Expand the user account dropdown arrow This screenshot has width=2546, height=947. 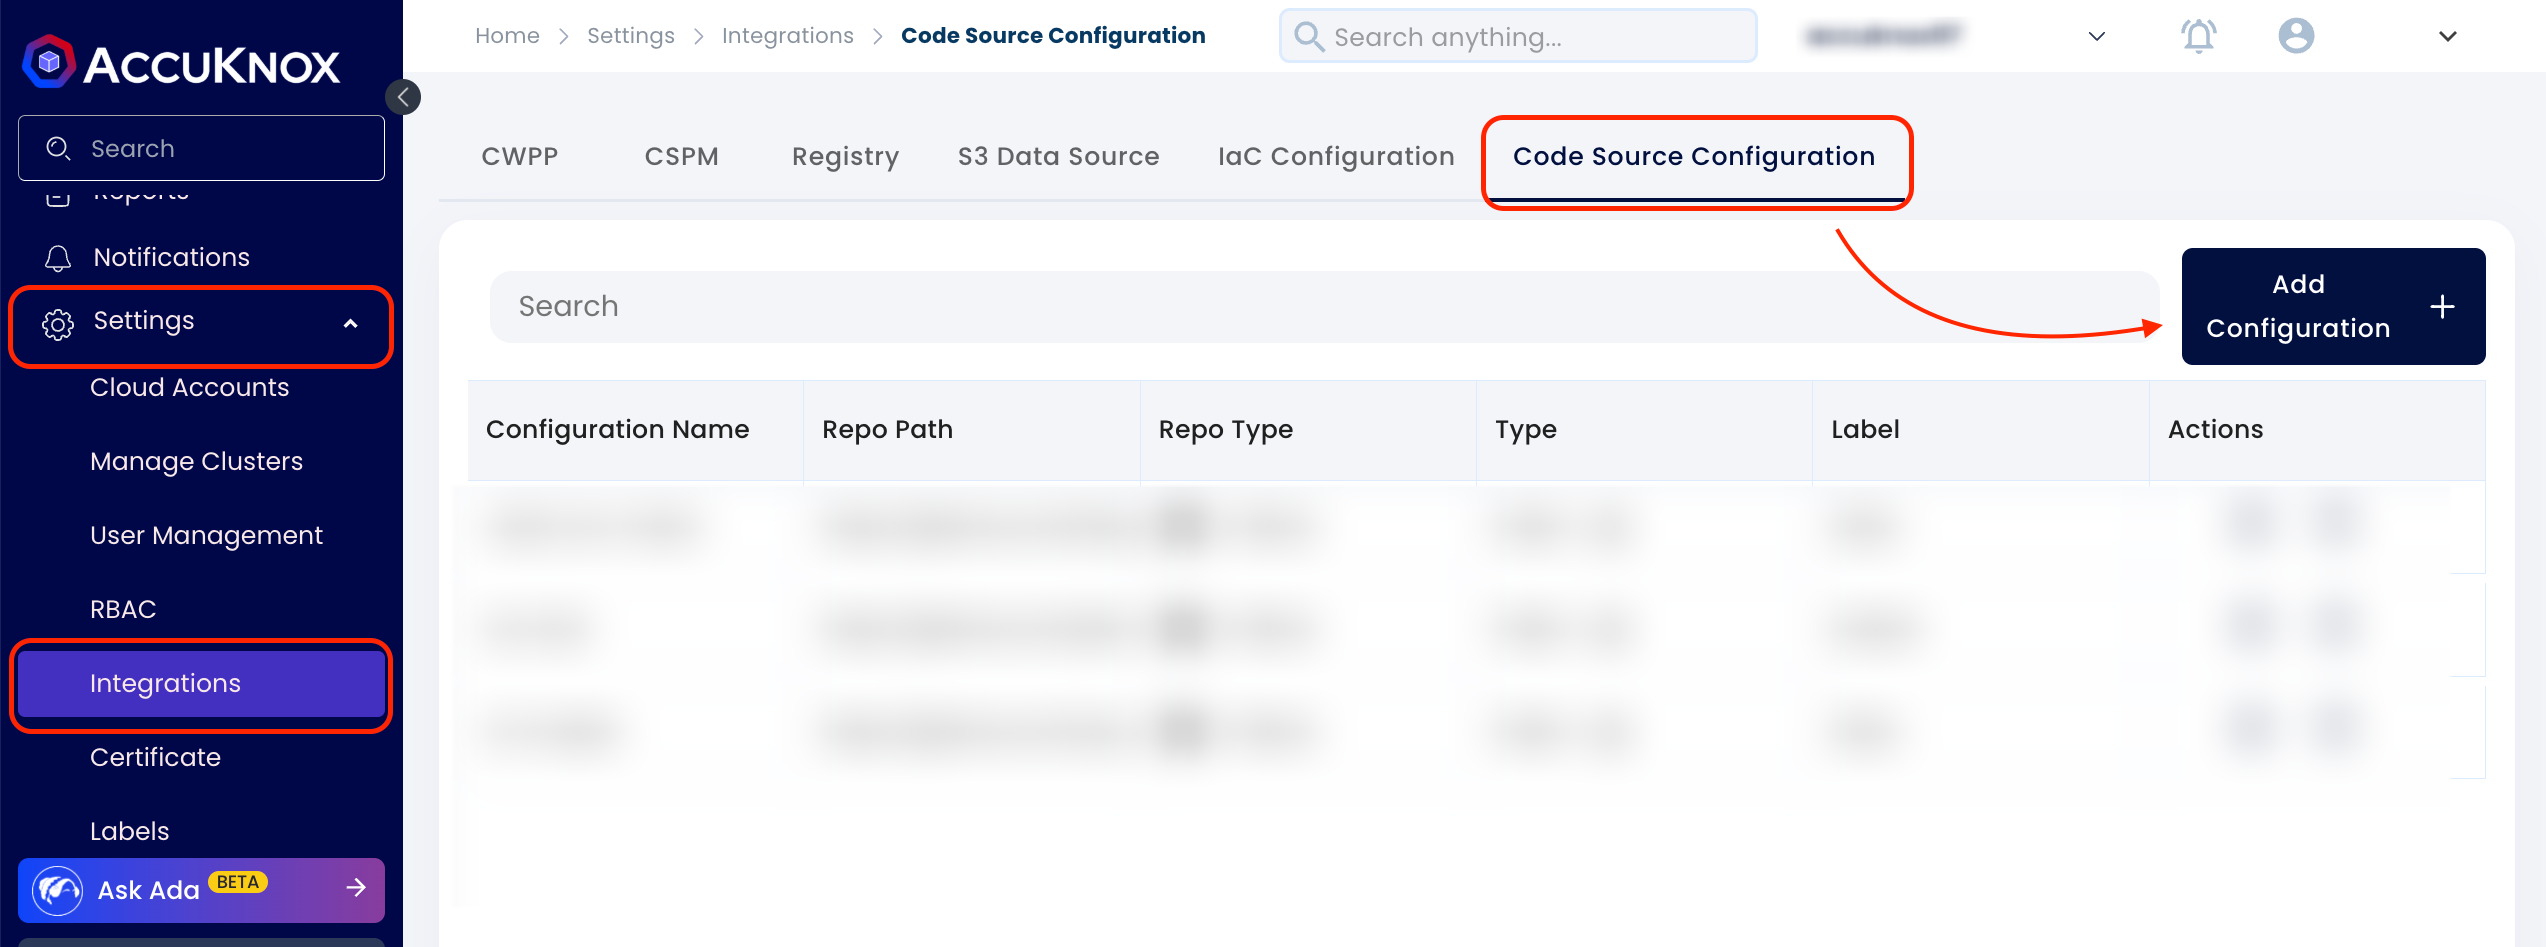(2448, 37)
